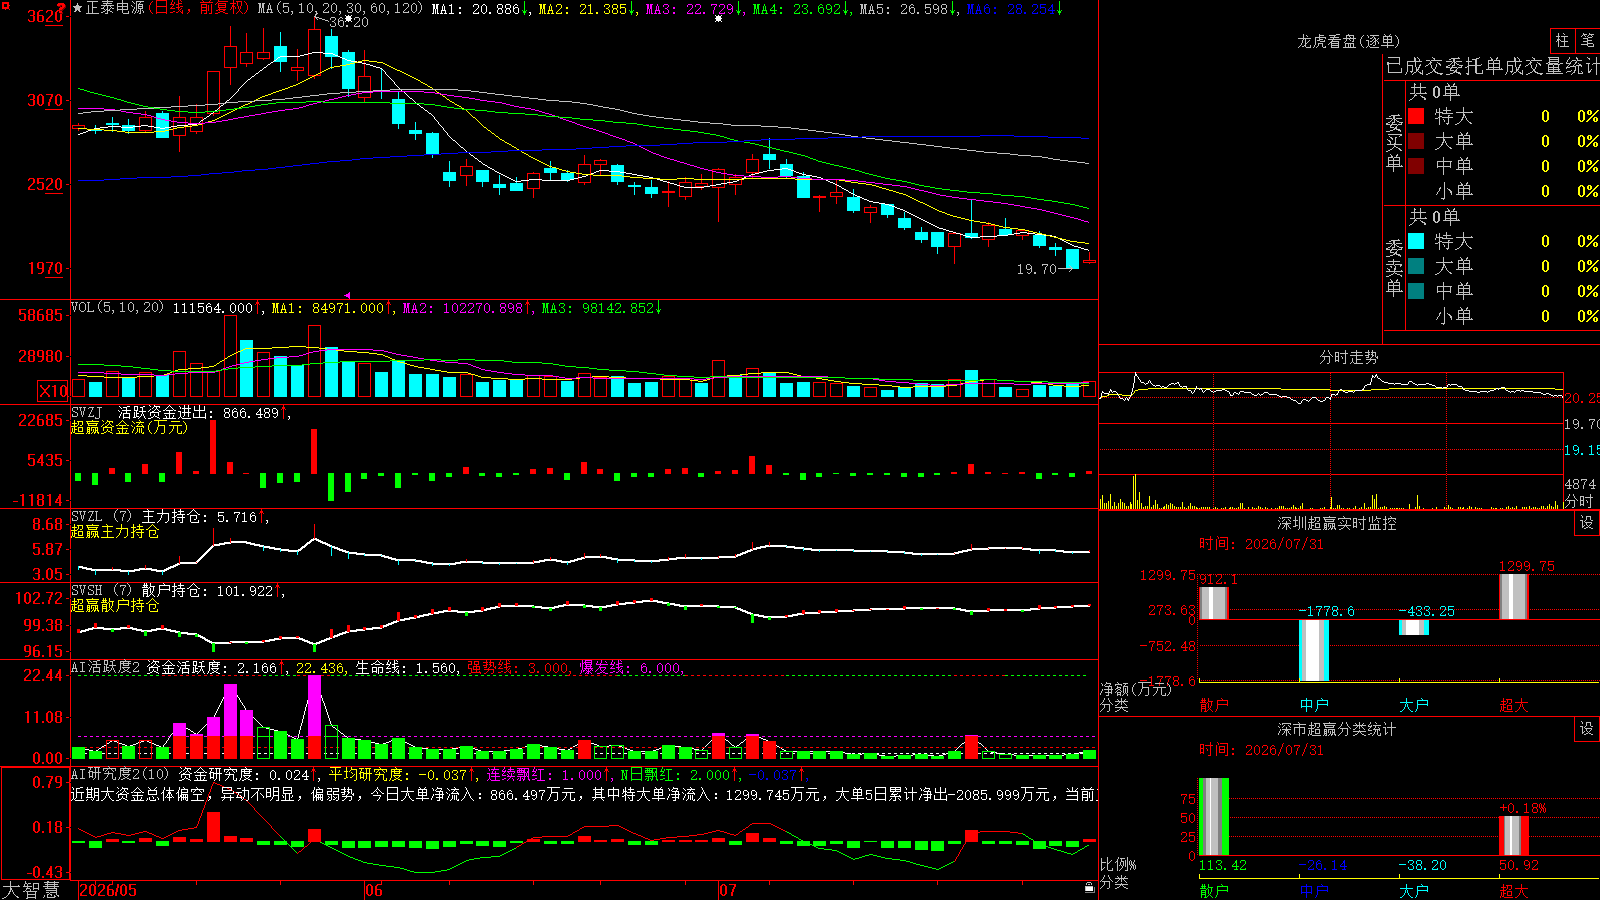Click the 深市超赢分类统计 panel title
The image size is (1600, 900).
1336,729
